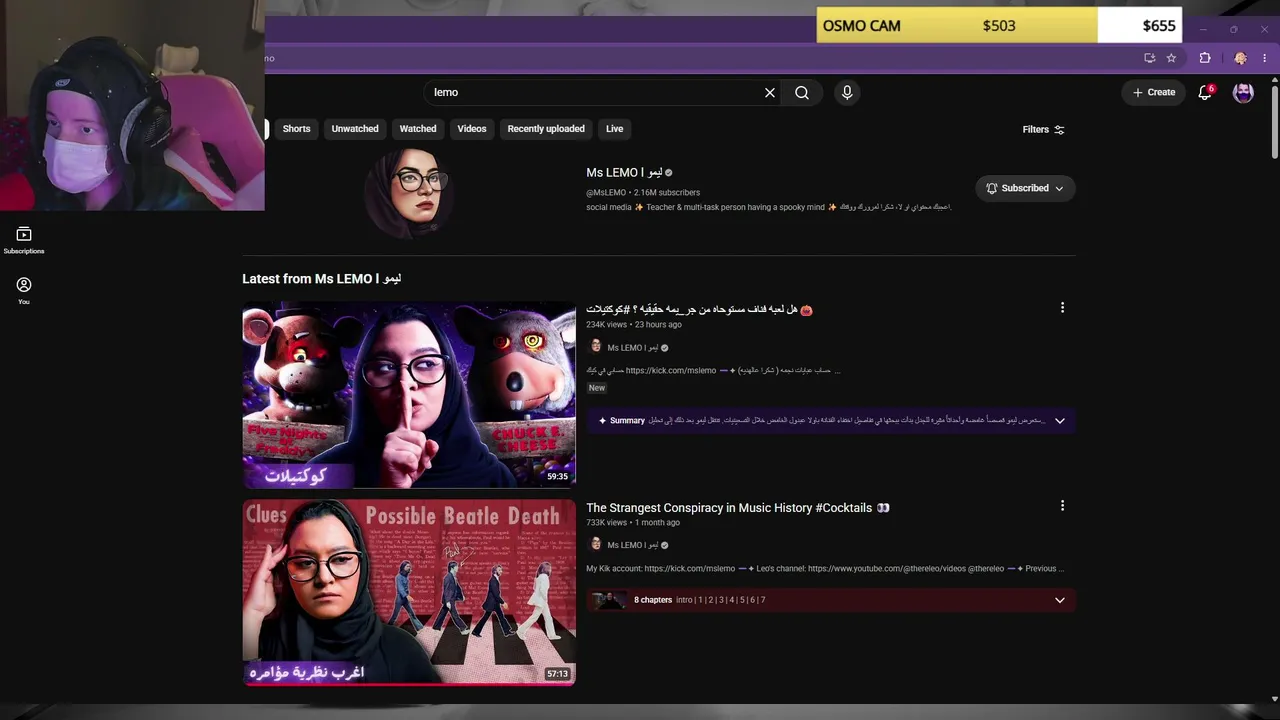Click the Ms LEMO channel name under first video
This screenshot has height=720, width=1280.
(x=633, y=348)
